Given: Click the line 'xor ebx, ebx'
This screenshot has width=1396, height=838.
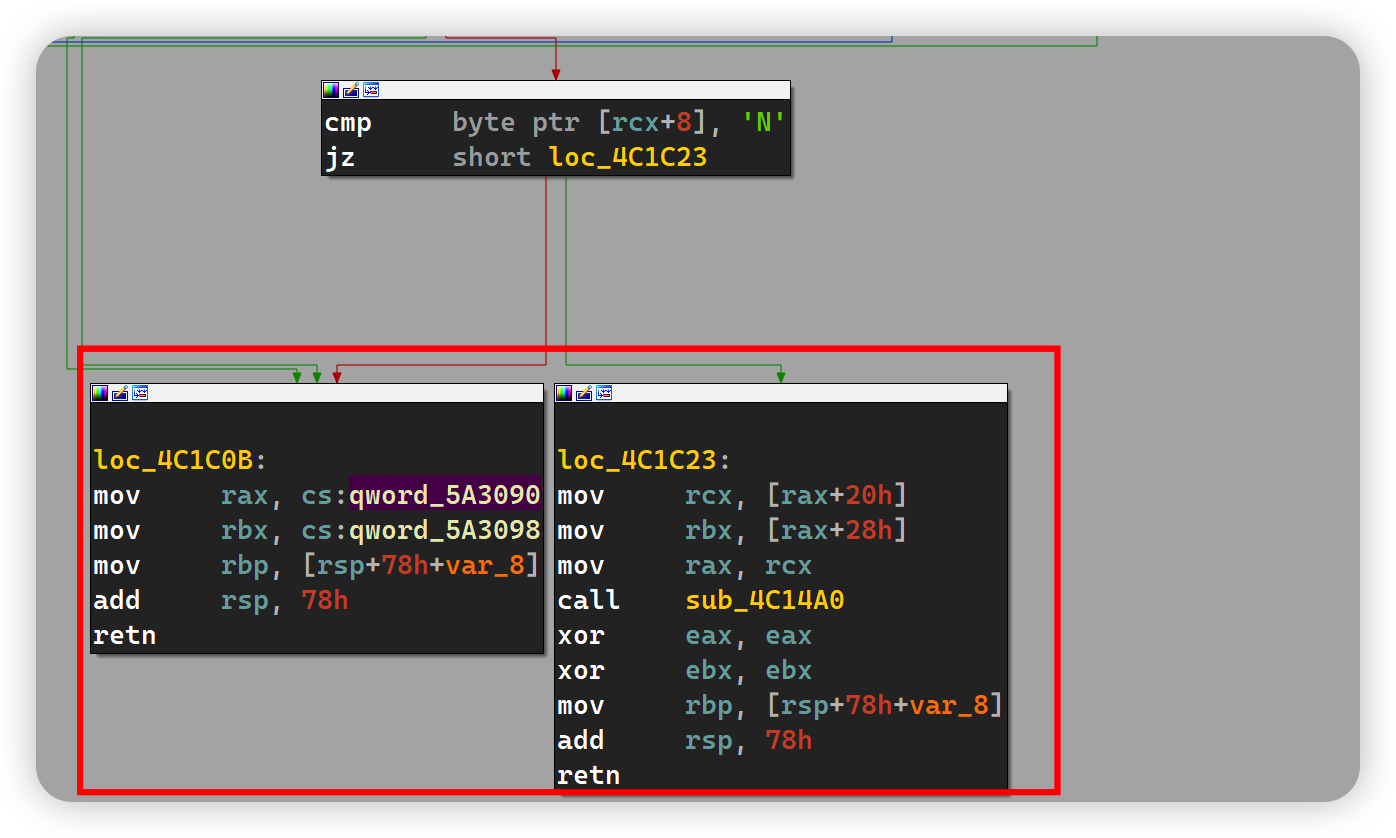Looking at the screenshot, I should 685,670.
